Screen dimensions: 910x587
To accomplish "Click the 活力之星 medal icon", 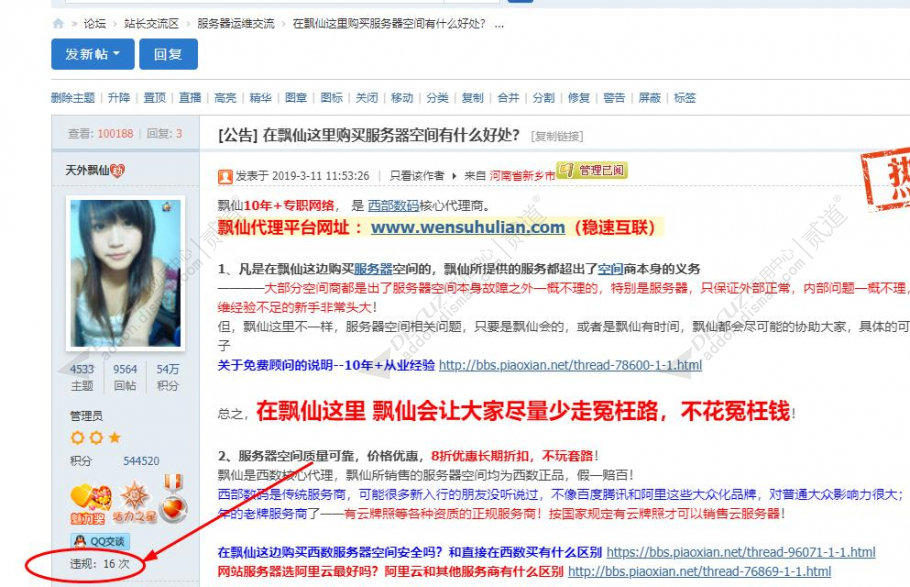I will (x=135, y=503).
